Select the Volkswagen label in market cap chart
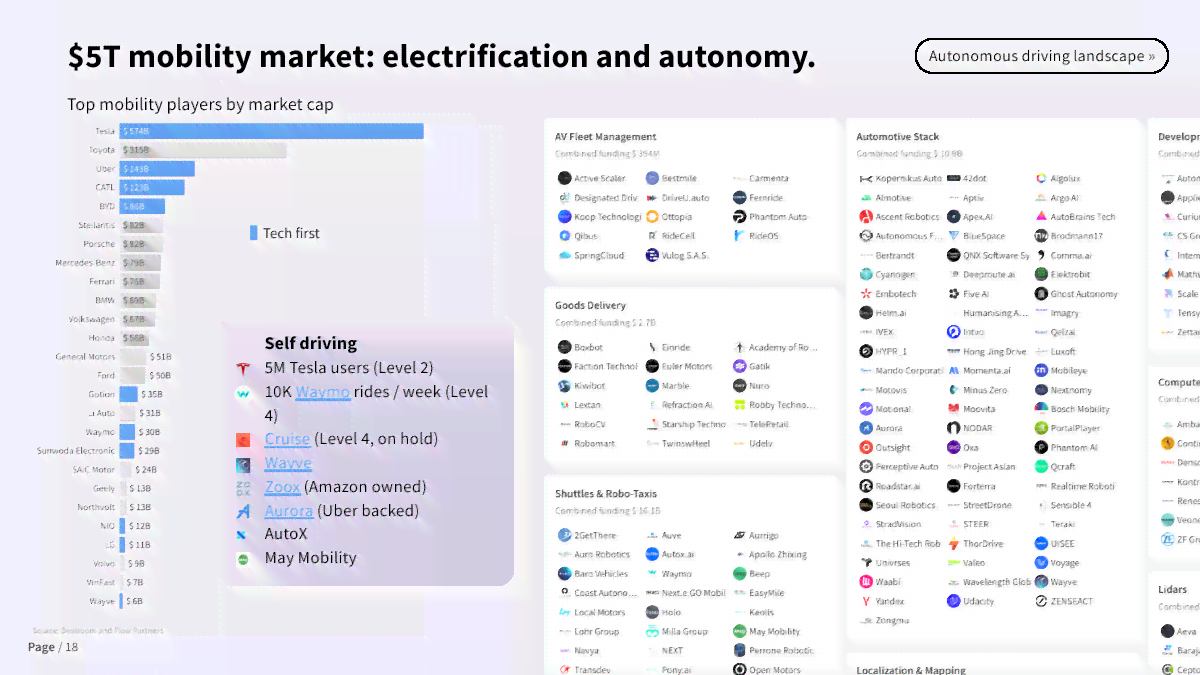Screen dimensions: 1200x675 pyautogui.click(x=92, y=319)
